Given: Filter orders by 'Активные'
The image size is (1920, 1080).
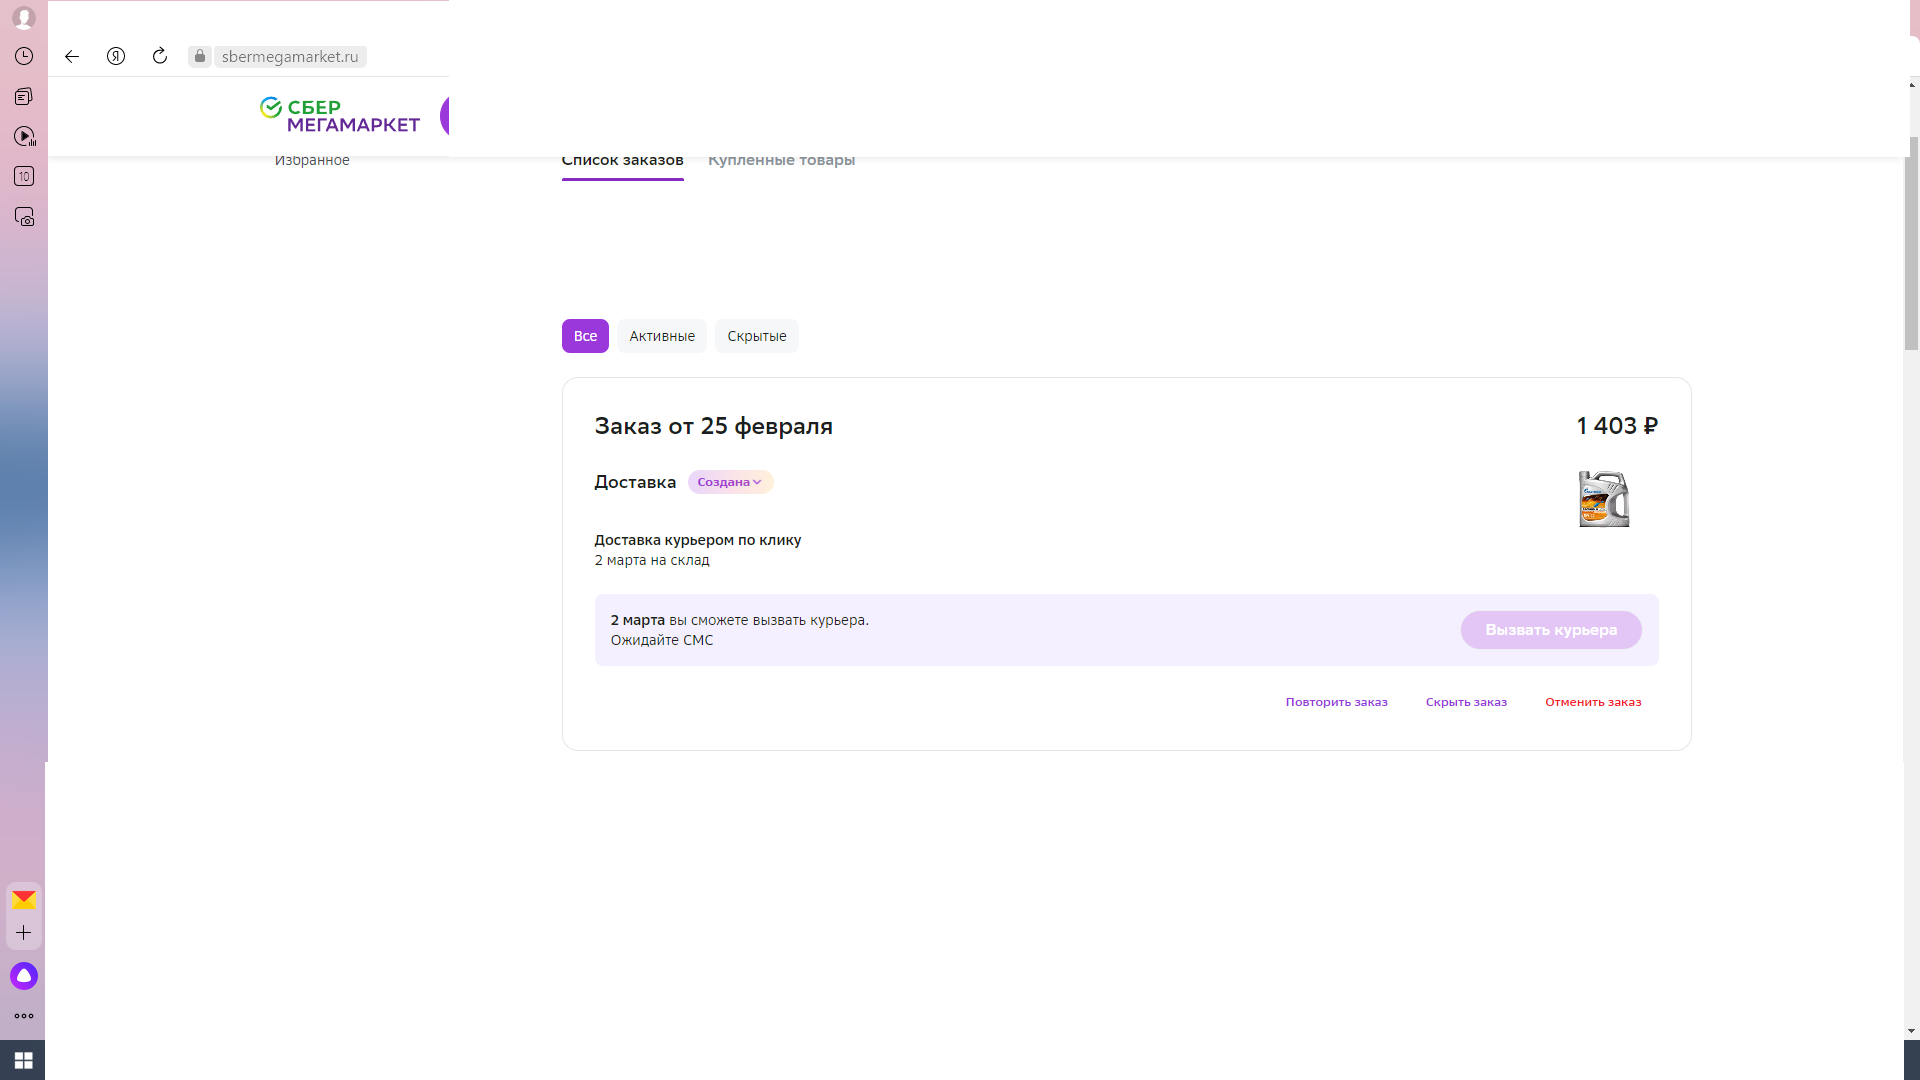Looking at the screenshot, I should tap(662, 336).
